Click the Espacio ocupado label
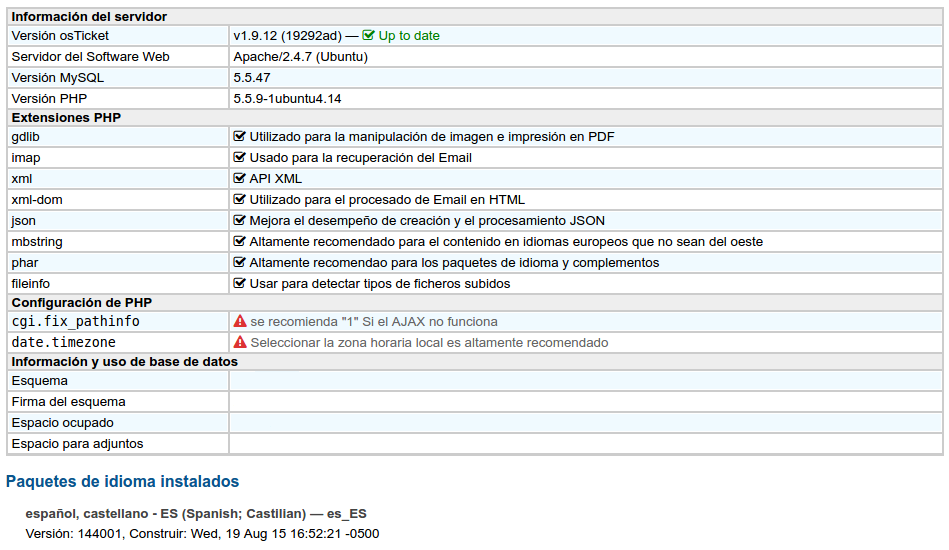949x550 pixels. pos(62,422)
